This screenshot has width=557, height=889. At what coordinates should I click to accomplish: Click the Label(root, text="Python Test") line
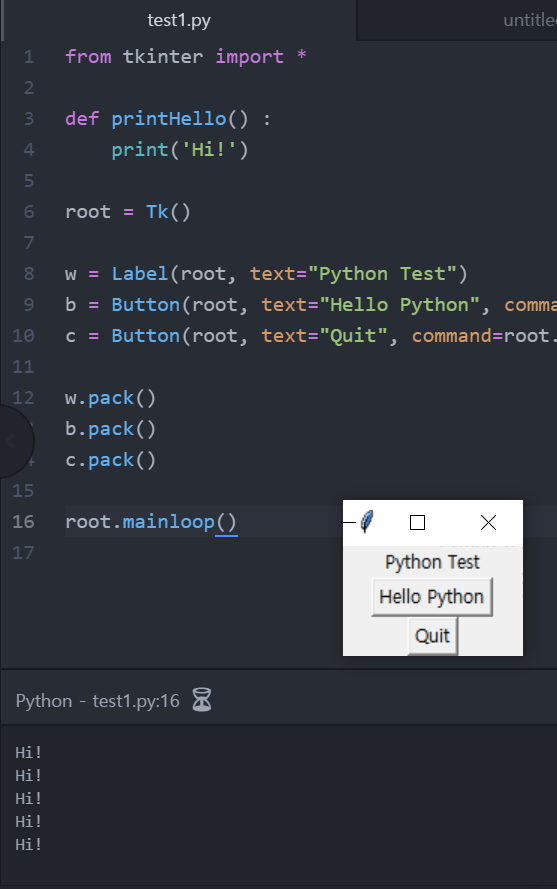267,274
